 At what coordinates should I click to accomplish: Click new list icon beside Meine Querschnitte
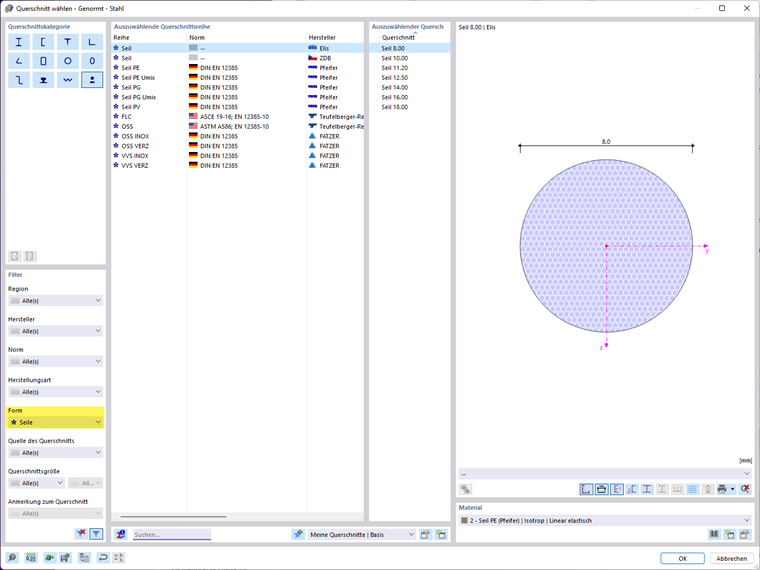click(x=441, y=534)
